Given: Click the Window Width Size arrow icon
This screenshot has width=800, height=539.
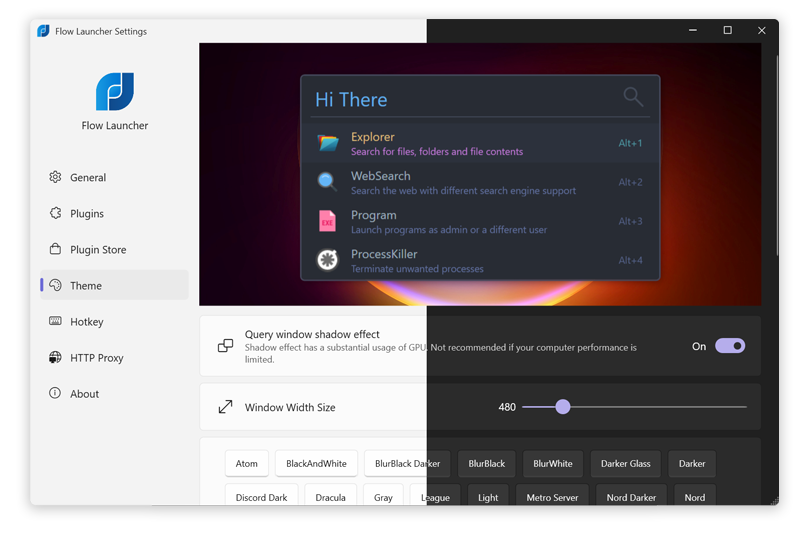Looking at the screenshot, I should pyautogui.click(x=226, y=407).
